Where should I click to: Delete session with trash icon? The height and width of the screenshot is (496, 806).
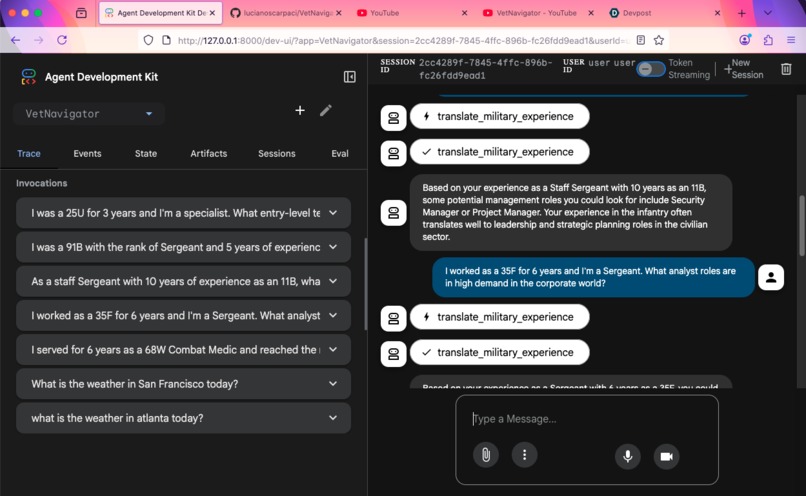[786, 69]
